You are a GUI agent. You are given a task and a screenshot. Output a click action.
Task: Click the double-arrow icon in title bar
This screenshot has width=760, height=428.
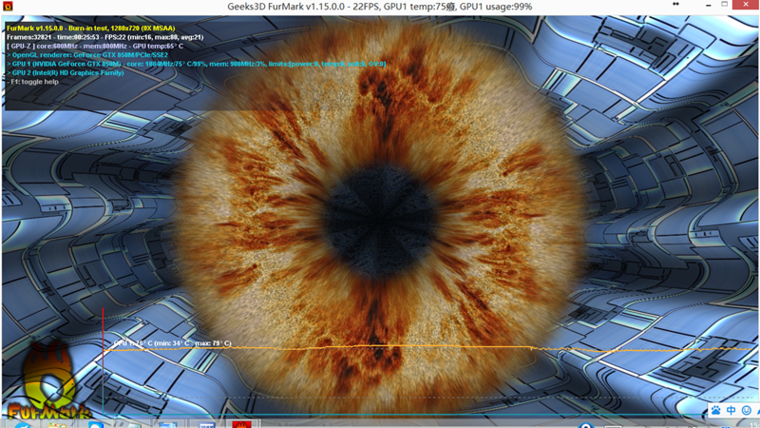point(676,4)
